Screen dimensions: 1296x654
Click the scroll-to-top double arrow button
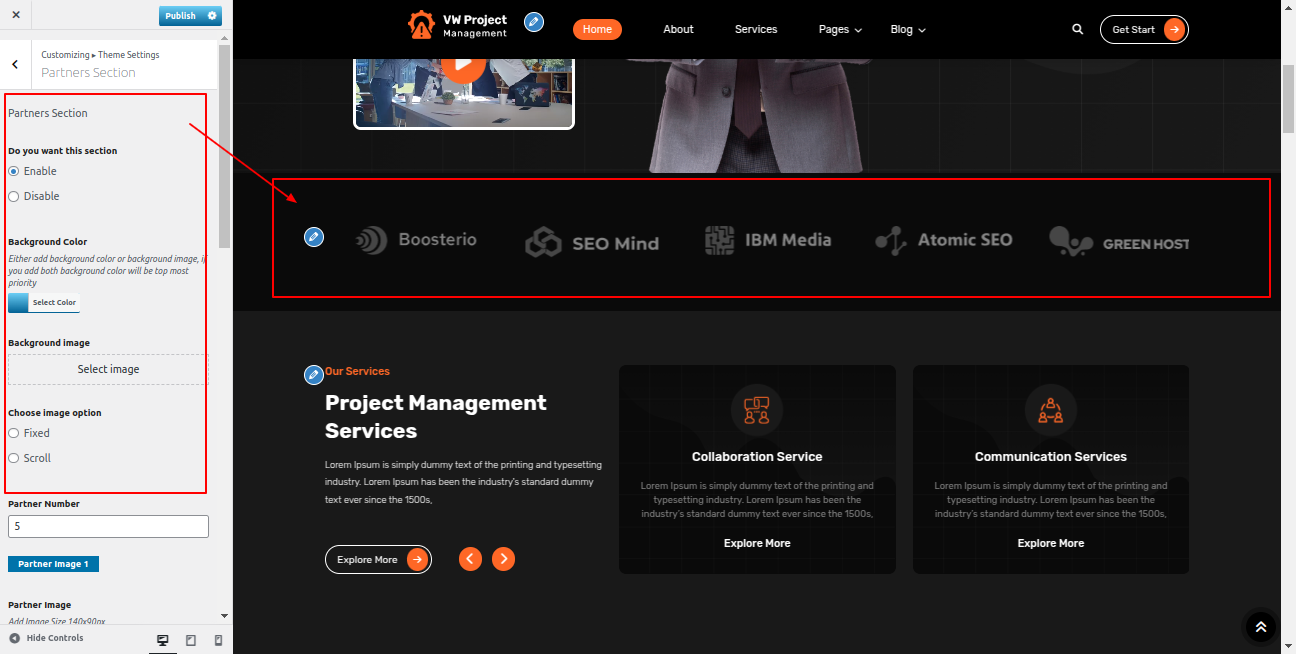[x=1260, y=627]
